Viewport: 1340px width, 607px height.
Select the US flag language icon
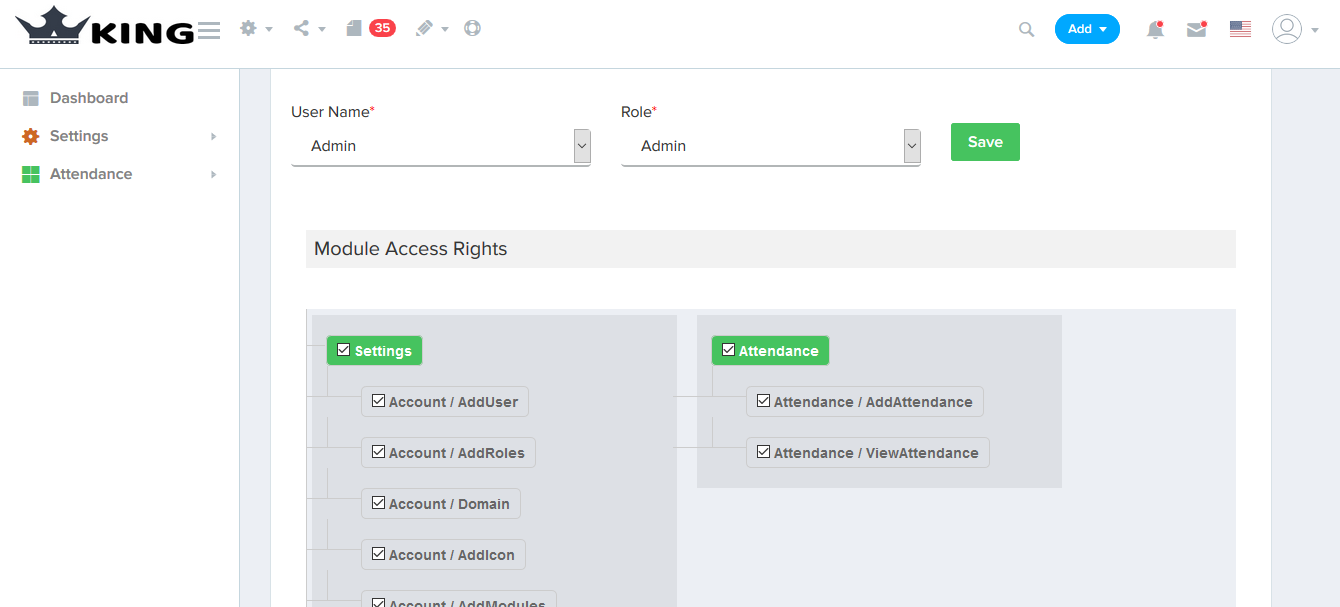click(1240, 29)
